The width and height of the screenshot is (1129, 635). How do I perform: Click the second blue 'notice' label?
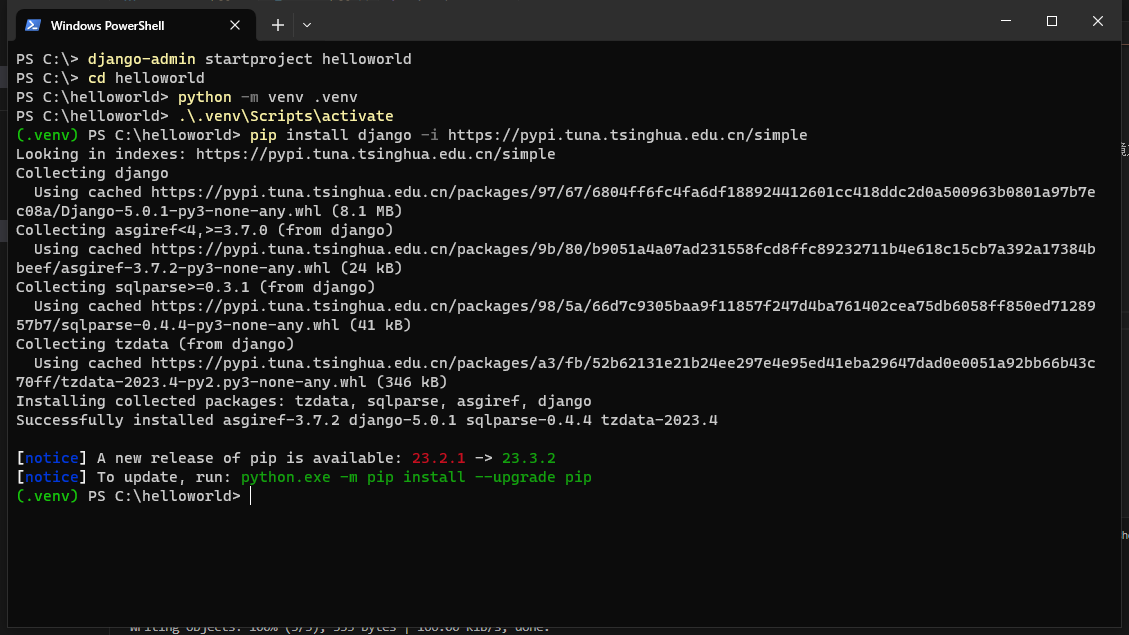point(52,477)
